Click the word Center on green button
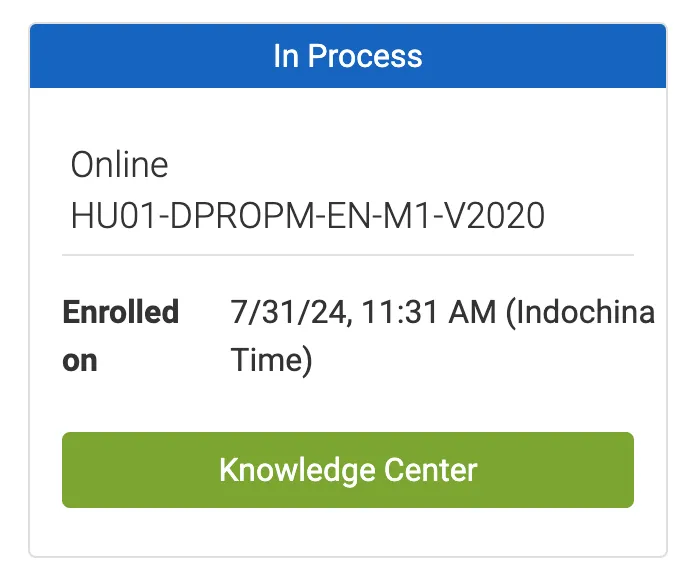 [x=430, y=470]
